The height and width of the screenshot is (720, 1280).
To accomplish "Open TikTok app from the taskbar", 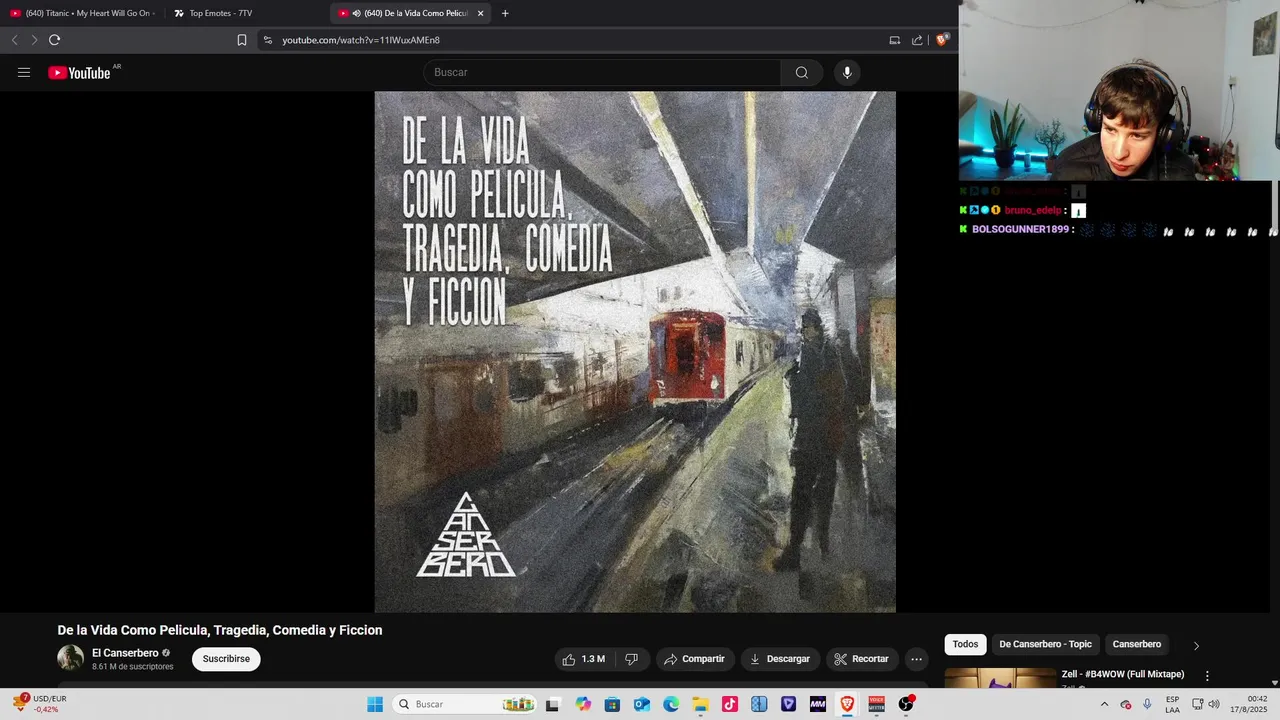I will pos(730,704).
